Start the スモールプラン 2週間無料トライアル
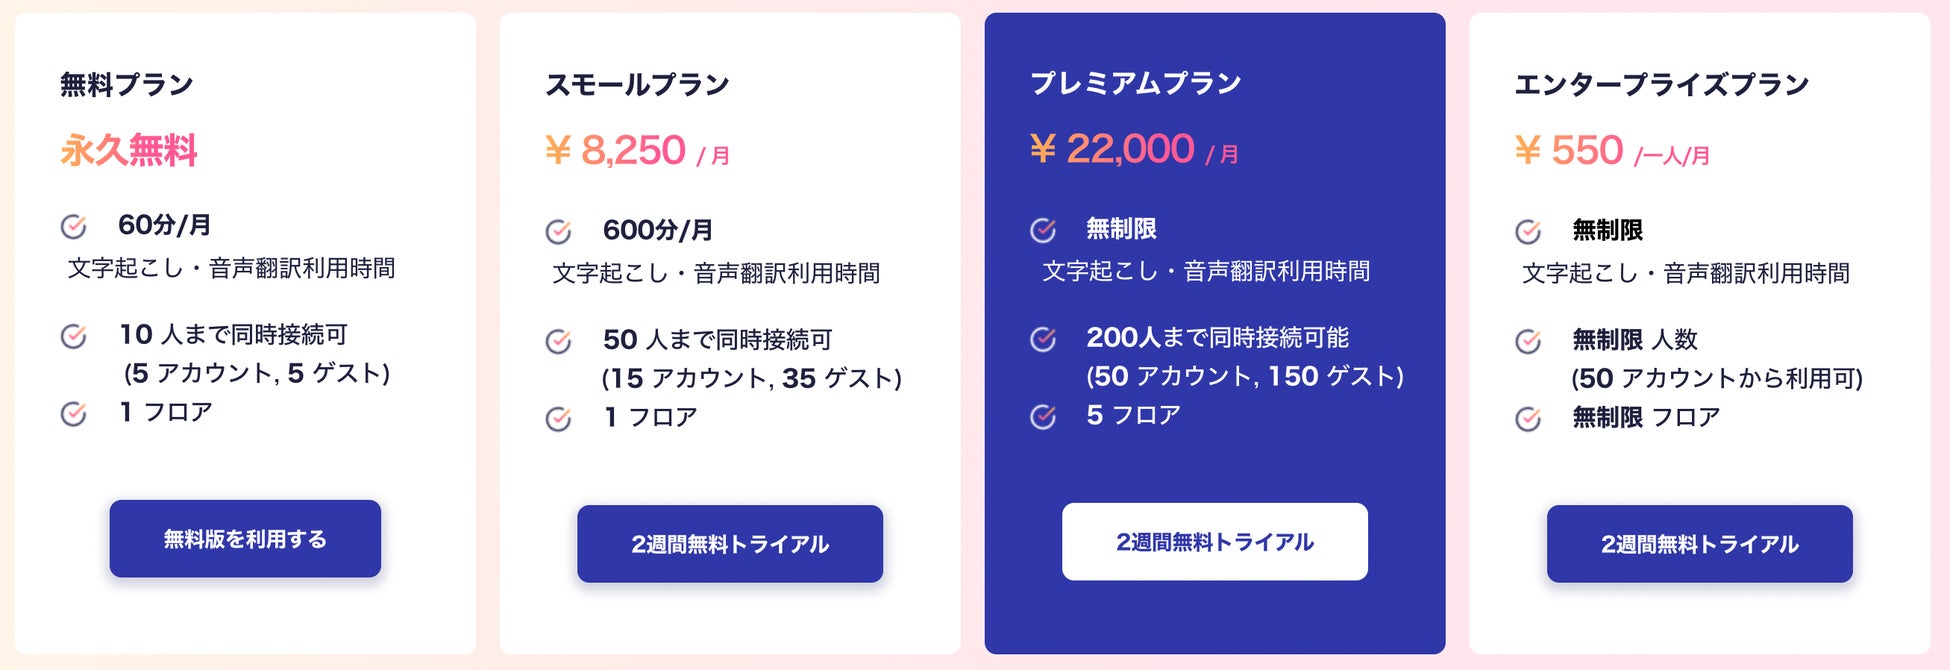Screen dimensions: 1950x670 point(730,544)
